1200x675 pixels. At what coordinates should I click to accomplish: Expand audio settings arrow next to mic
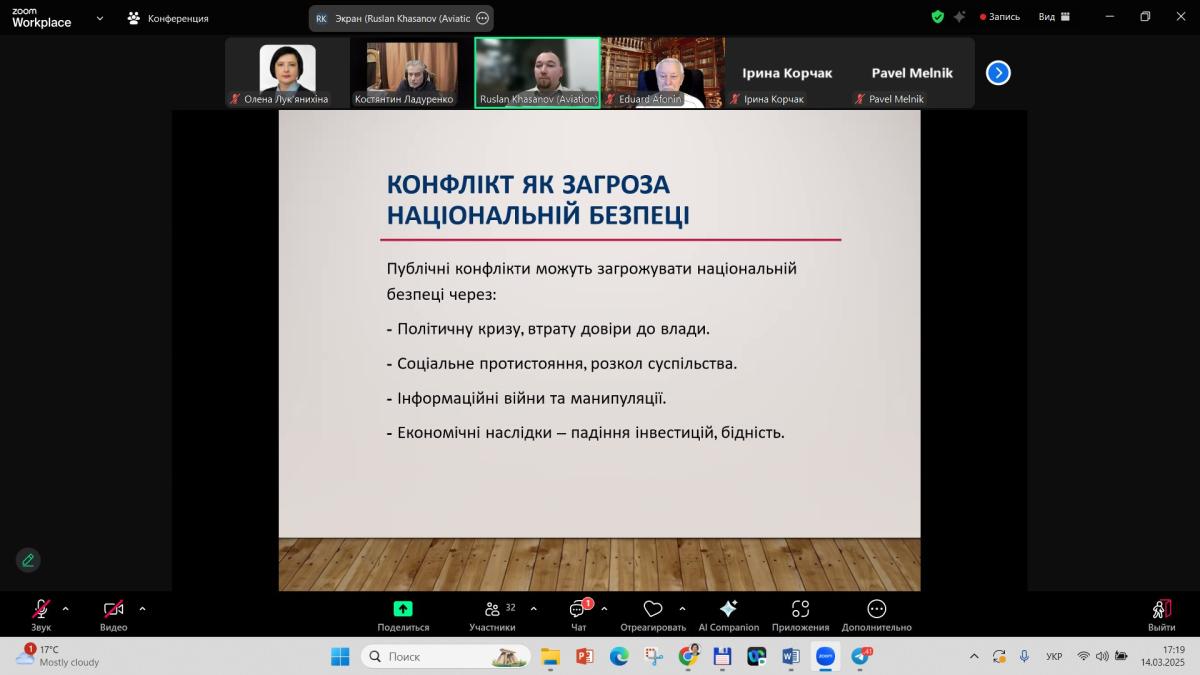pos(66,608)
